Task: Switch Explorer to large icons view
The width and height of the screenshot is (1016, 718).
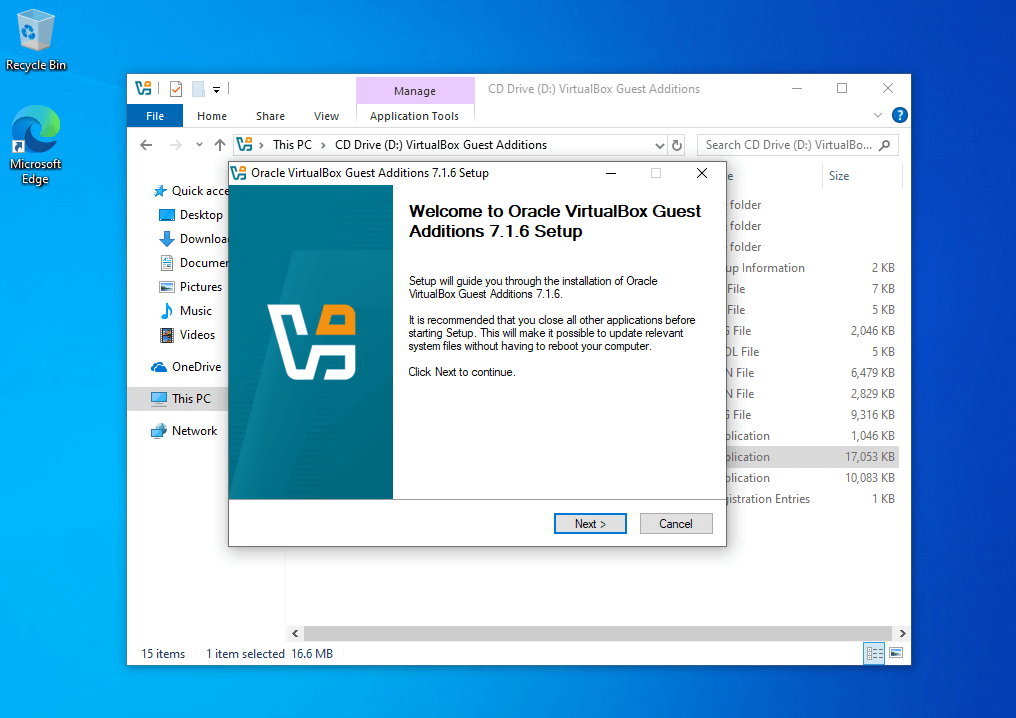Action: tap(896, 653)
